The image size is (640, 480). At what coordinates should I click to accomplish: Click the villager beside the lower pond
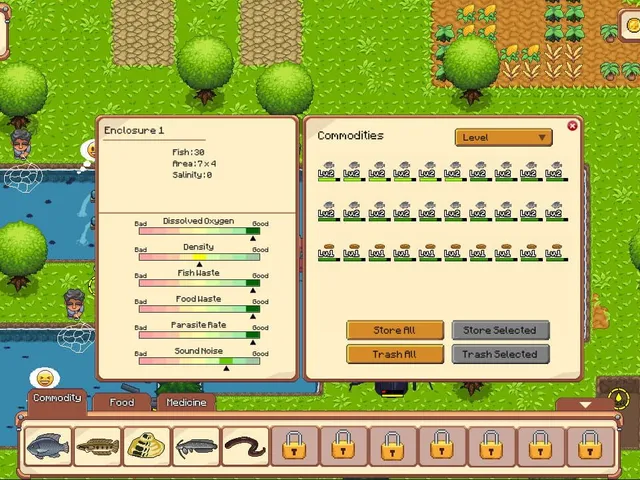click(x=74, y=304)
